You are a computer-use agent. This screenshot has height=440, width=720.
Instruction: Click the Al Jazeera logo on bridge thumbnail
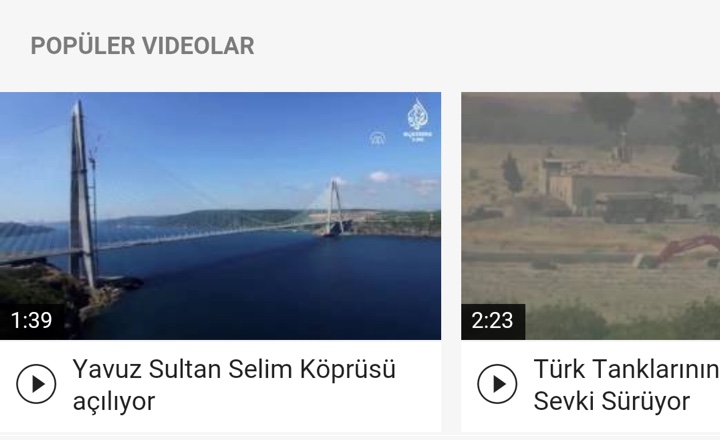(418, 120)
